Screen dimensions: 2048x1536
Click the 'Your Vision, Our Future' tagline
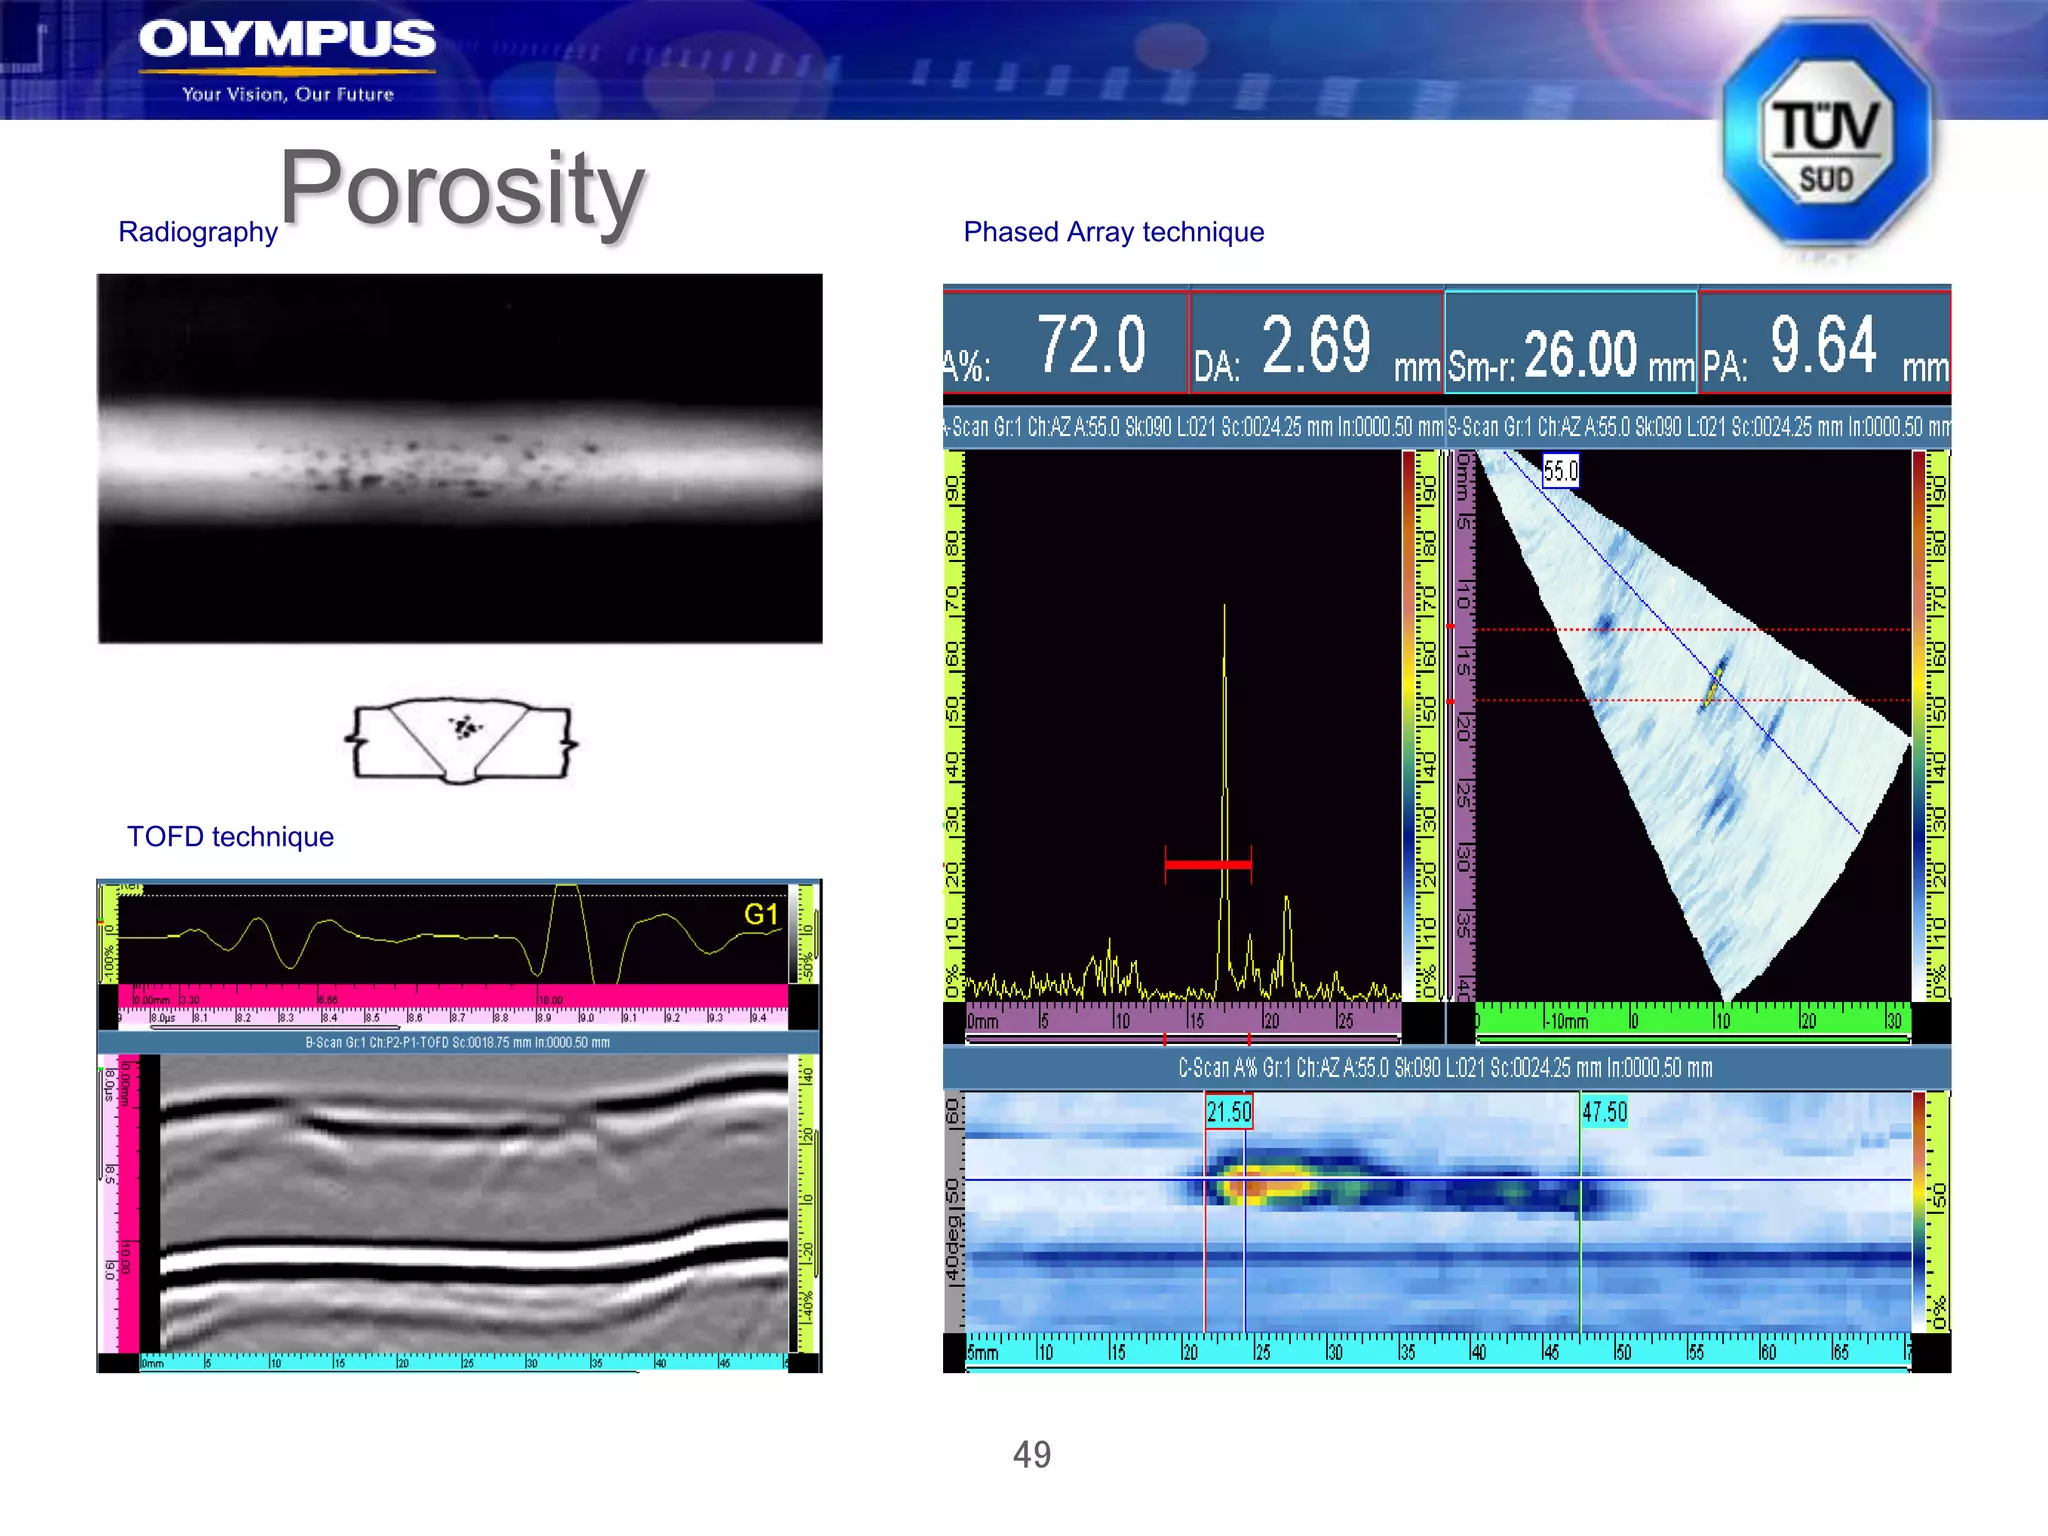pos(288,94)
